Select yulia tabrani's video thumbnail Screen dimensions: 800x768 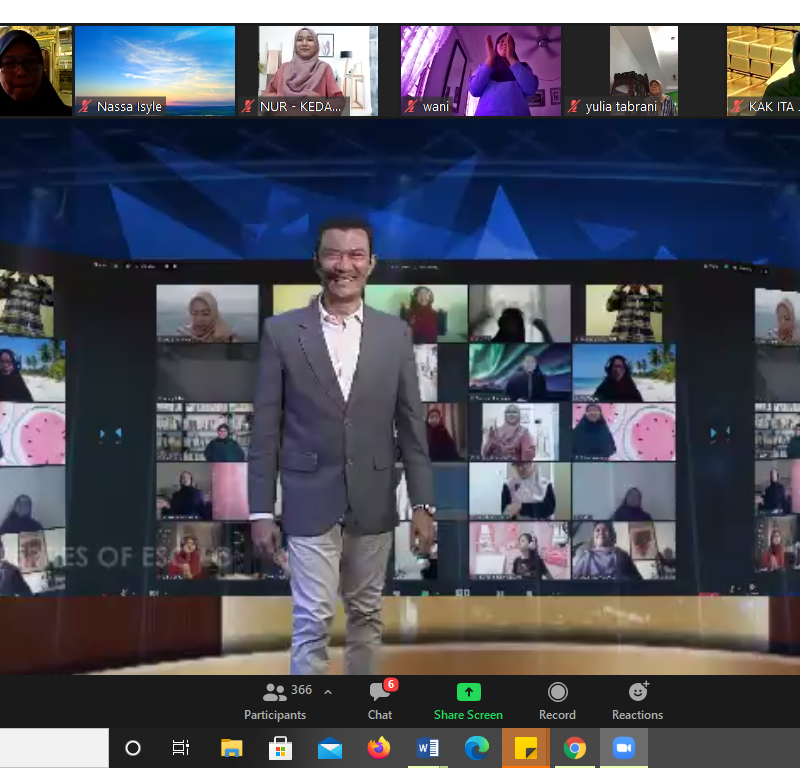[x=643, y=70]
